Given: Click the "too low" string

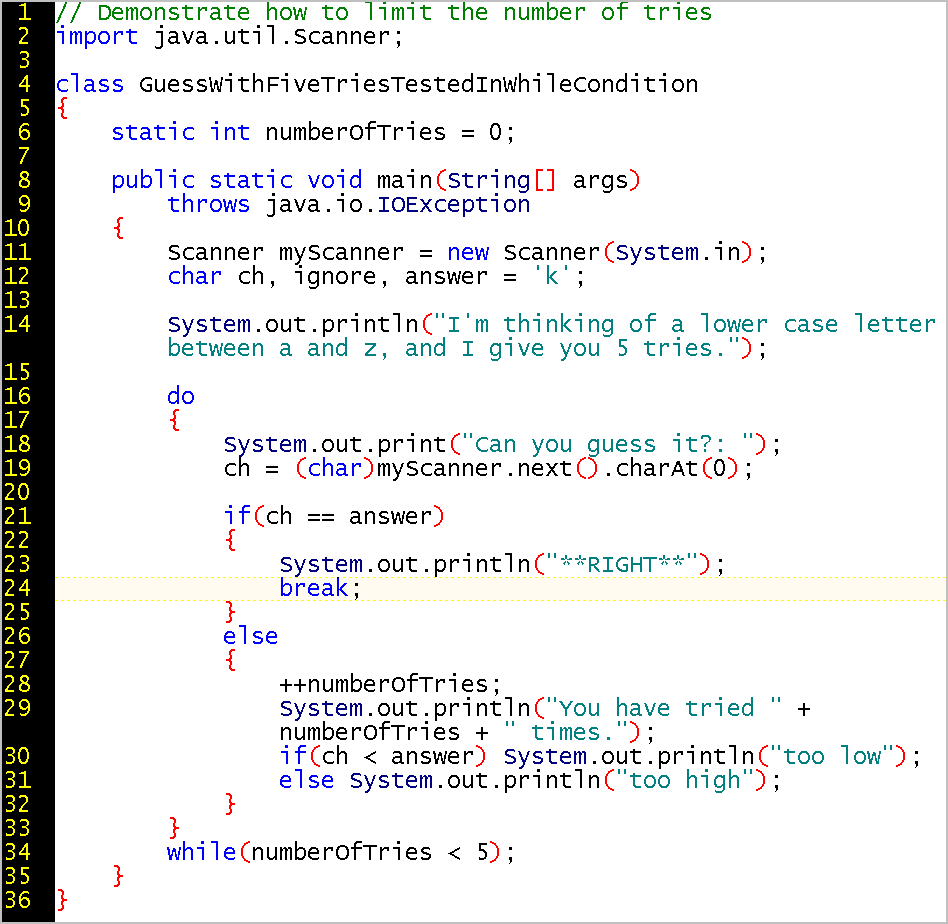Looking at the screenshot, I should point(831,756).
